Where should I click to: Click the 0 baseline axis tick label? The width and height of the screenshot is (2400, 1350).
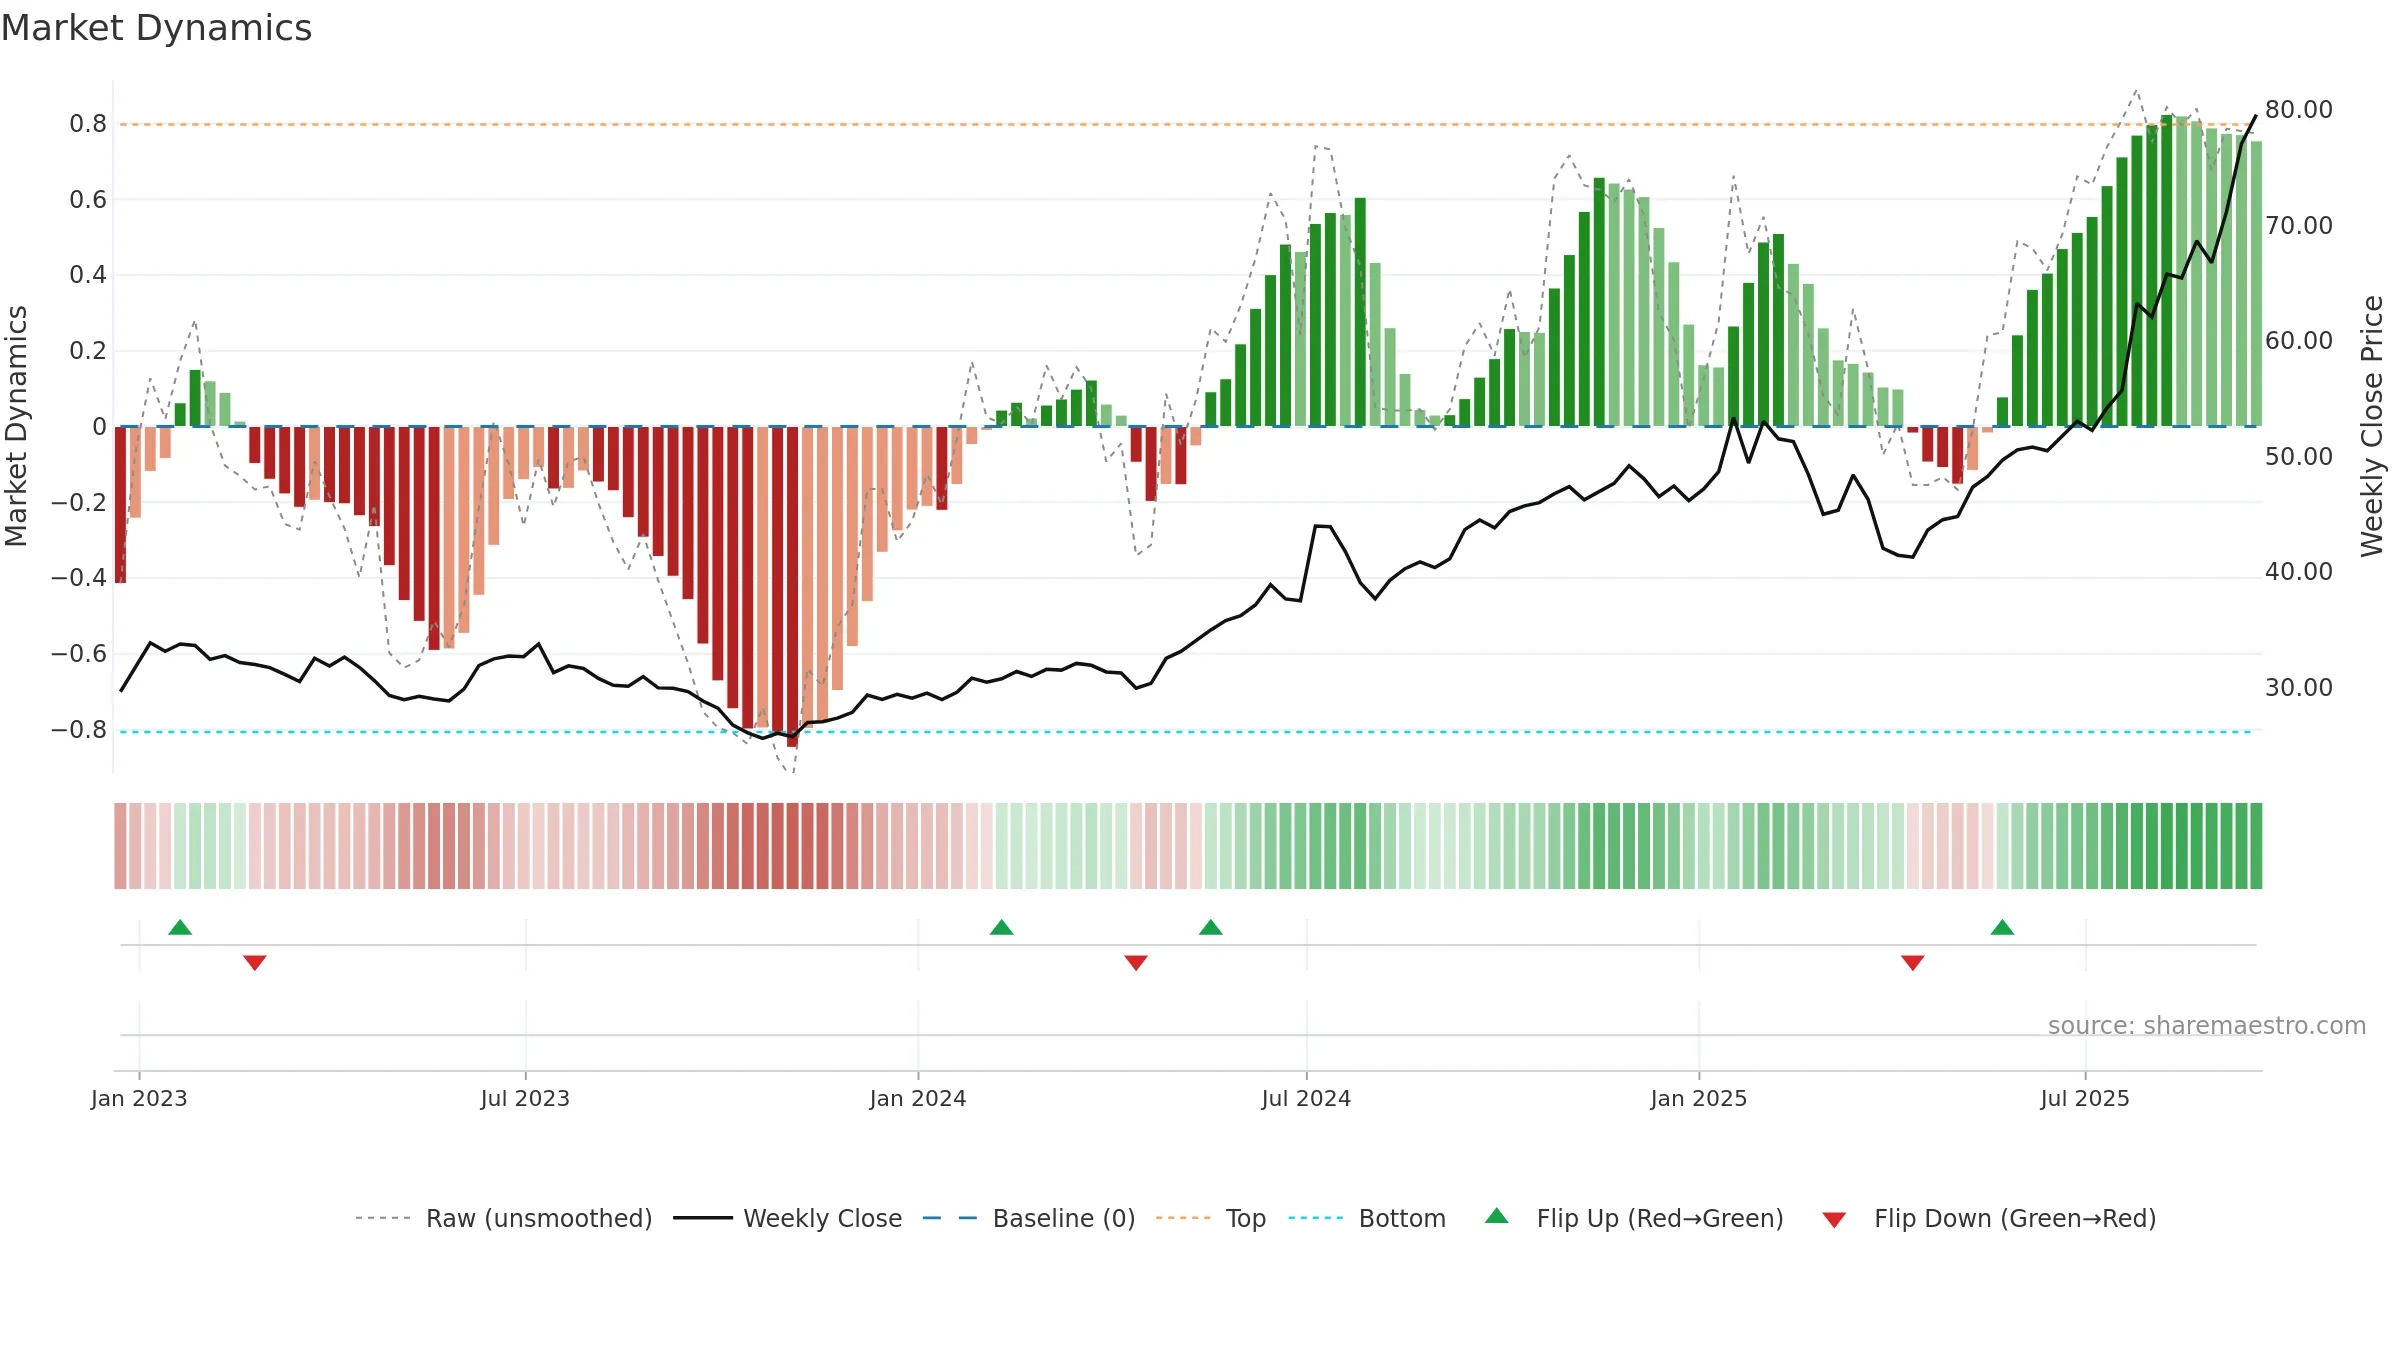pyautogui.click(x=99, y=427)
